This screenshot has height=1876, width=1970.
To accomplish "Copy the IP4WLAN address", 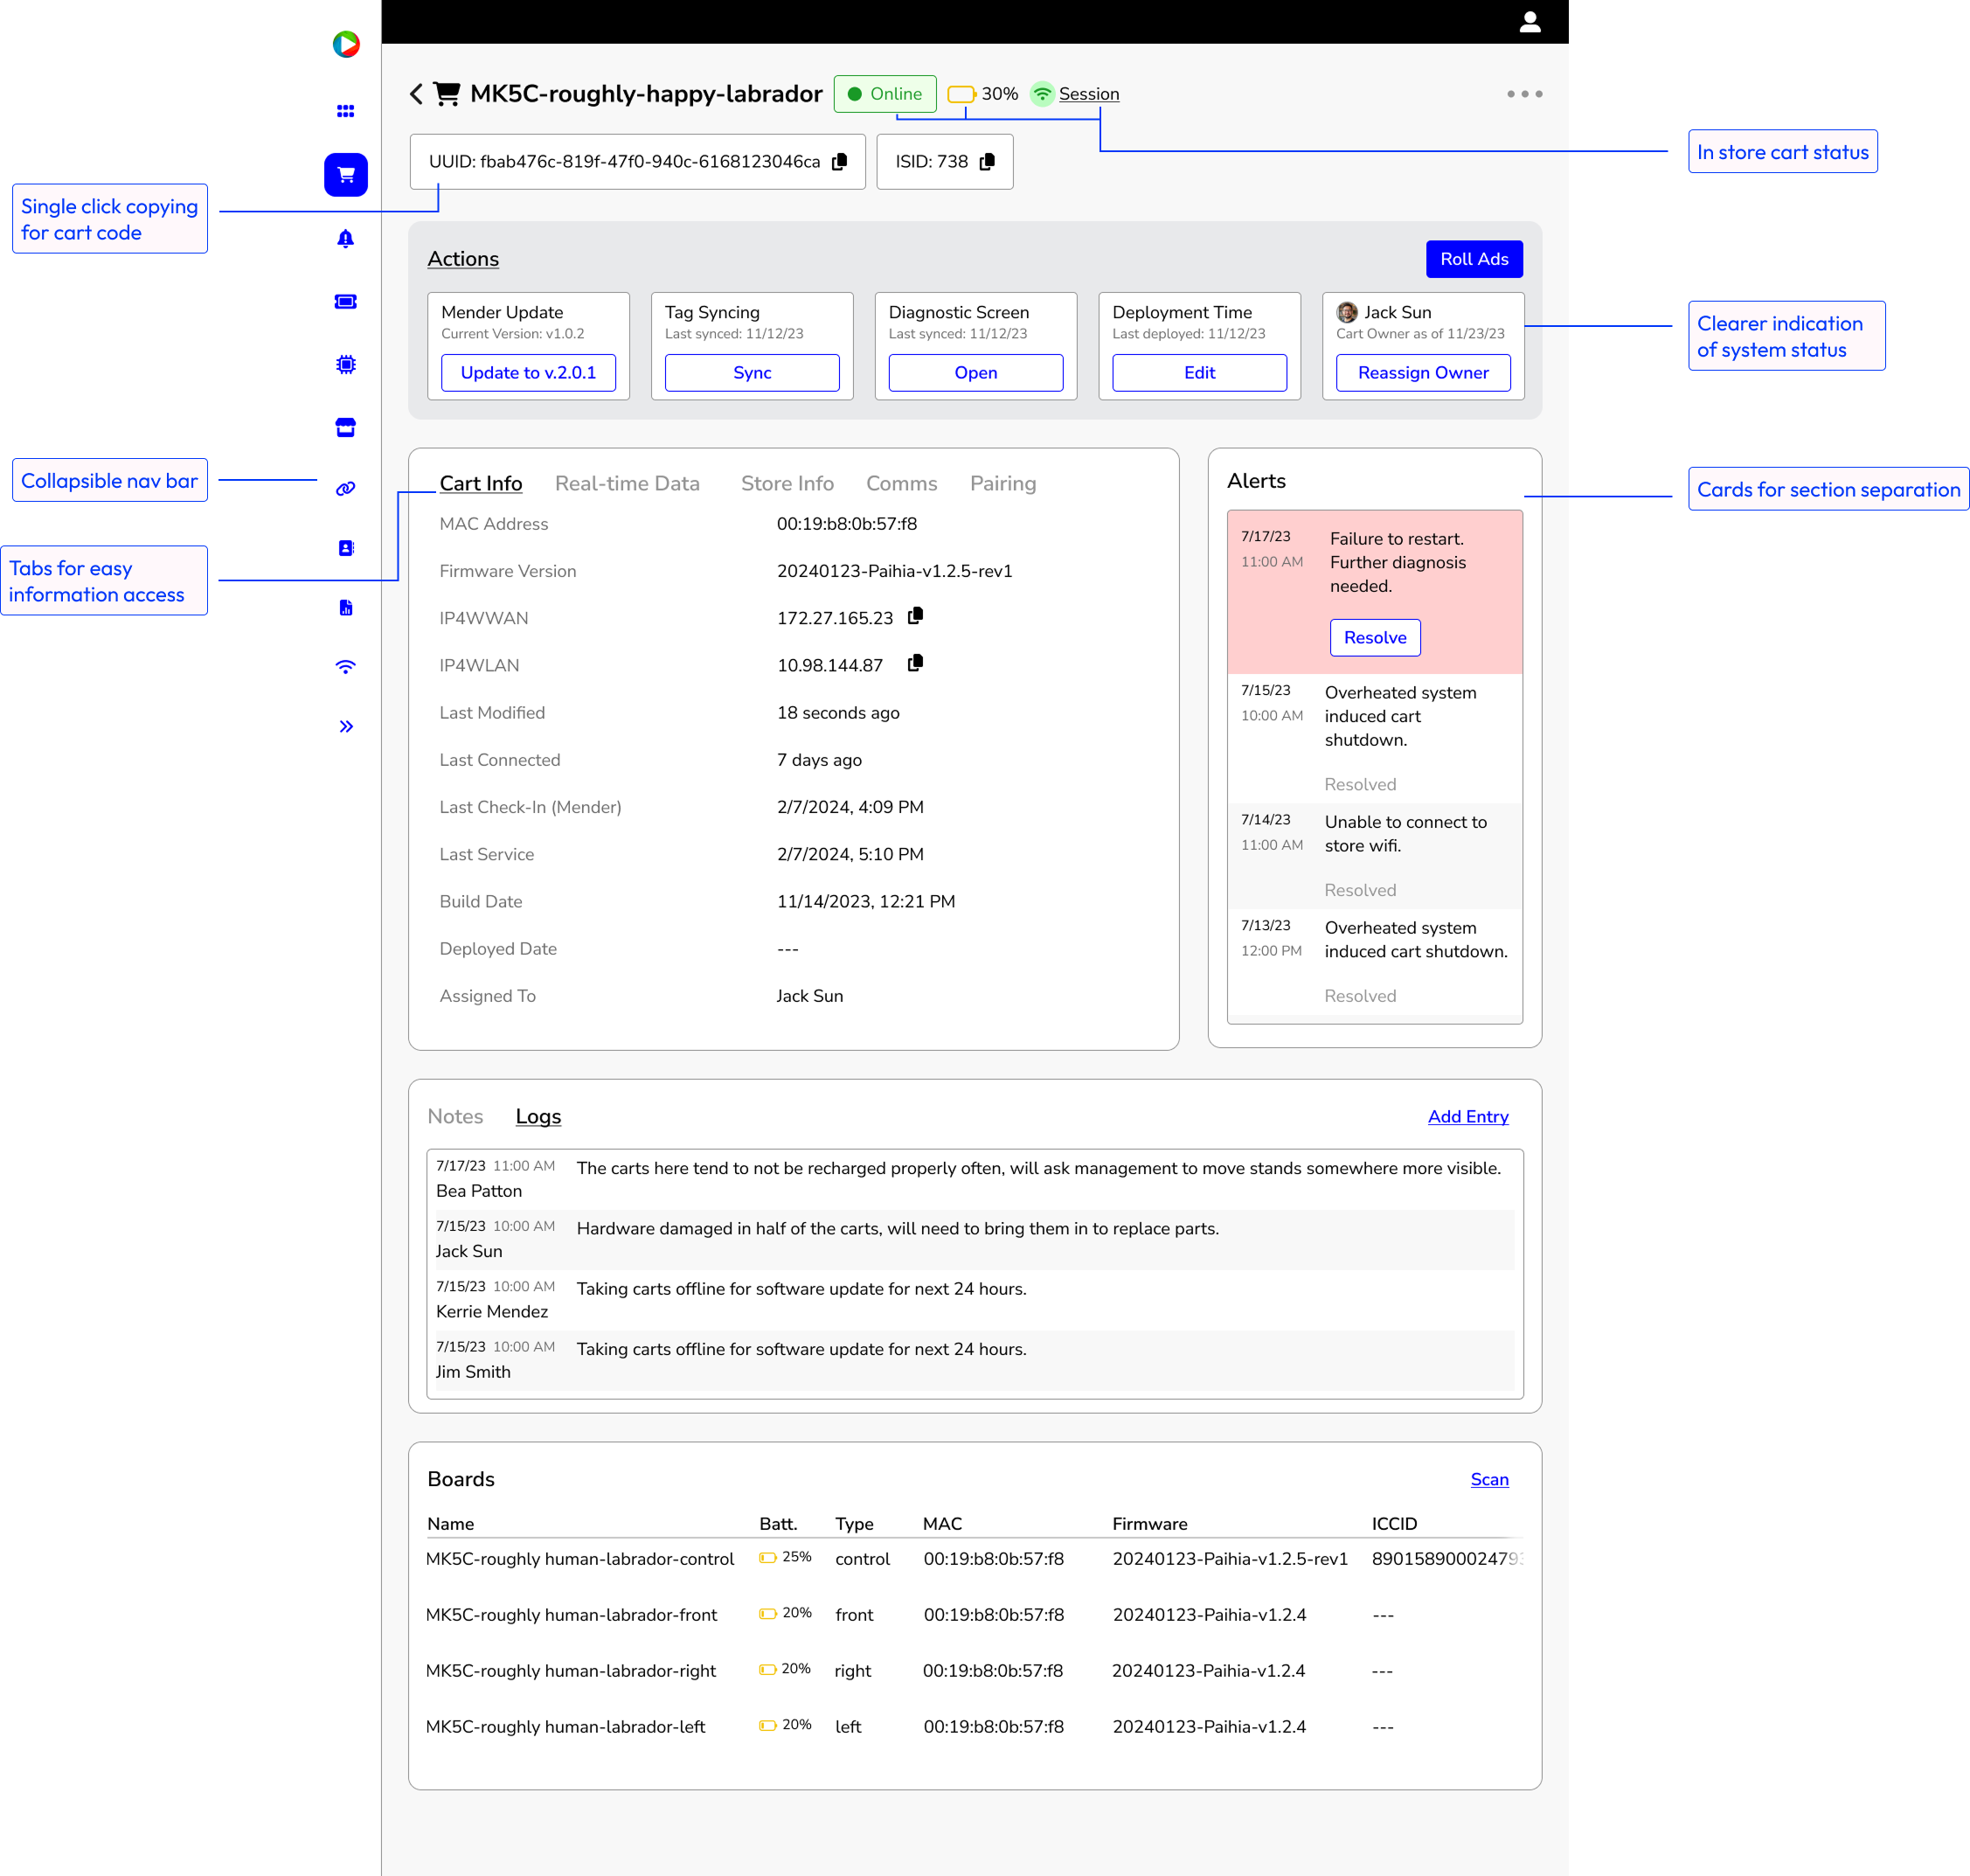I will (915, 664).
